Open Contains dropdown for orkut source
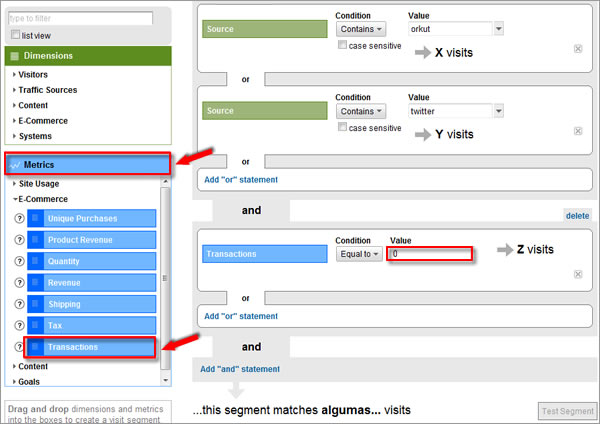The width and height of the screenshot is (600, 424). [360, 29]
